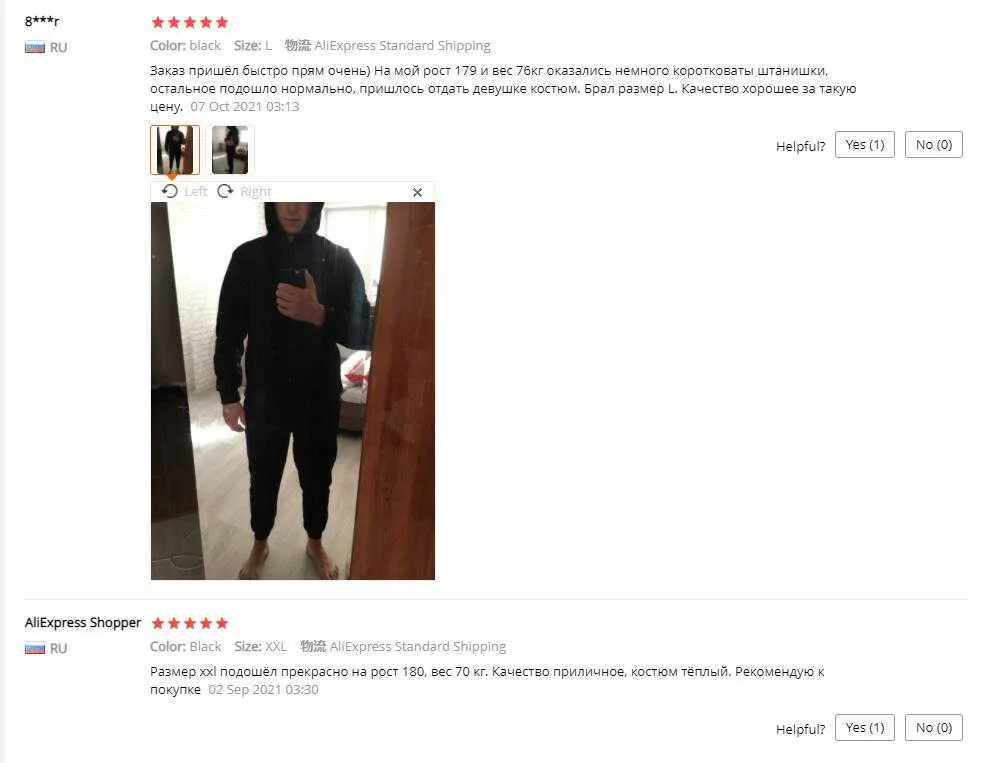Click reviewer name 8***r

[x=42, y=21]
